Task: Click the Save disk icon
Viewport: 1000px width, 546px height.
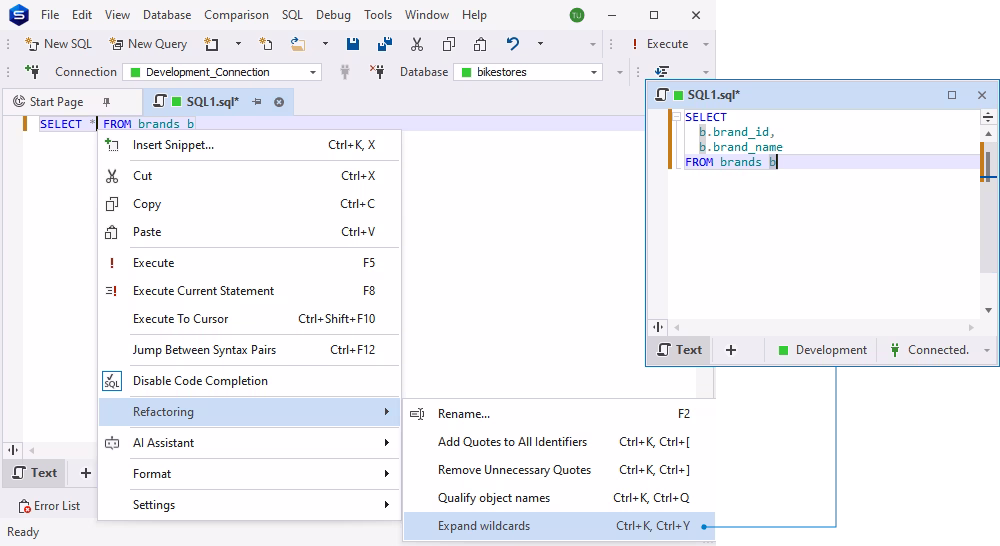Action: point(353,44)
